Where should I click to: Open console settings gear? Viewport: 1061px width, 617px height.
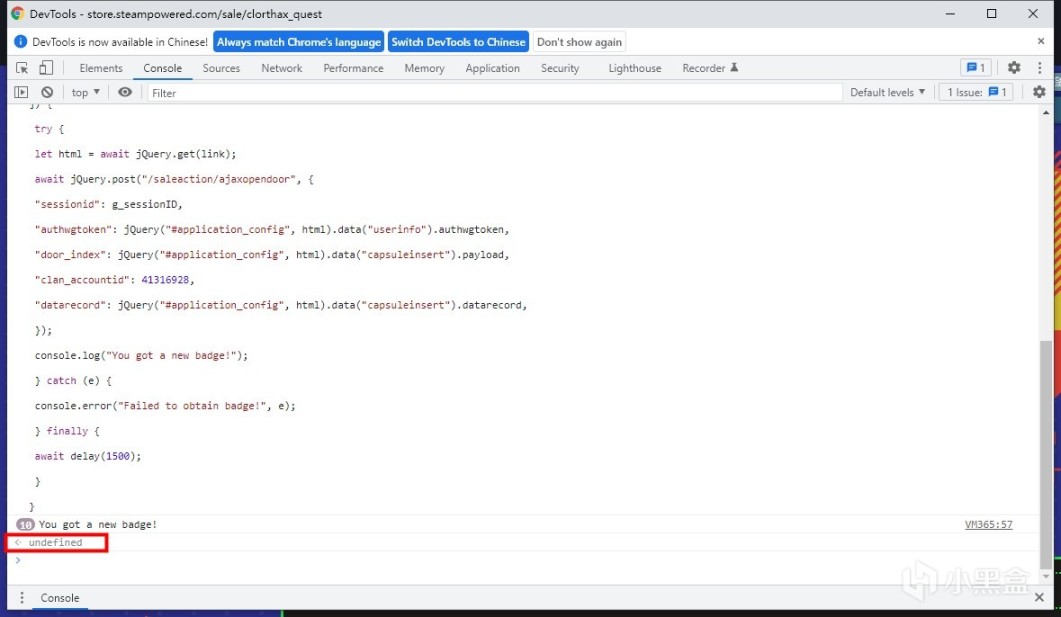coord(1039,92)
